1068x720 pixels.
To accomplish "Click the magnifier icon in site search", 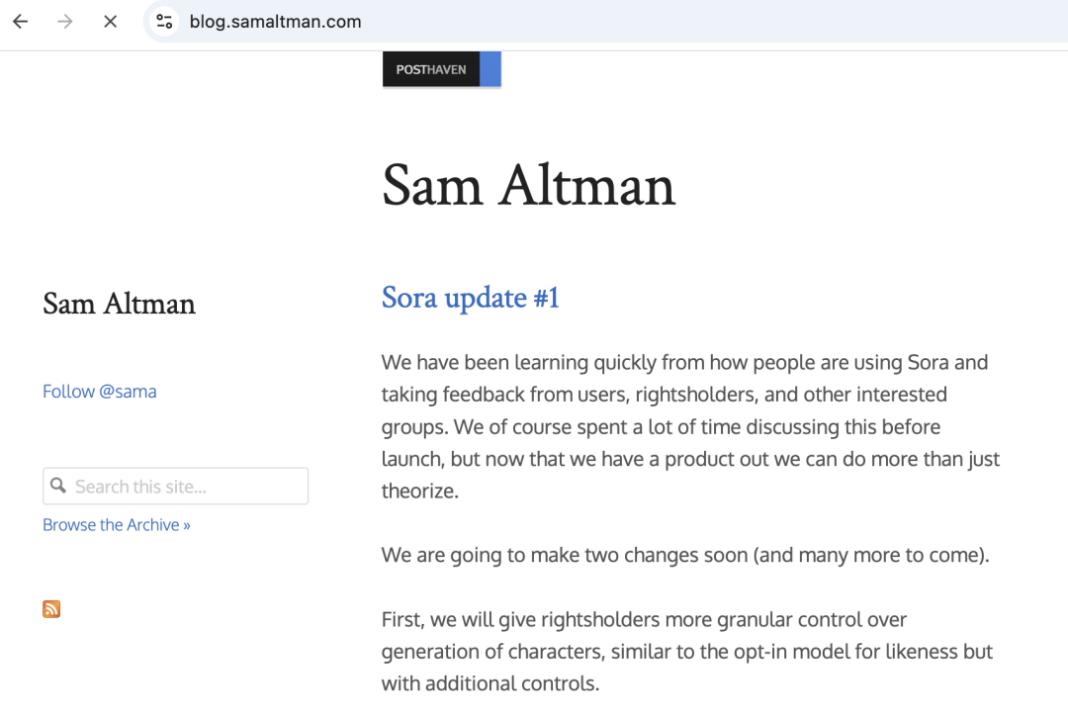I will click(59, 486).
